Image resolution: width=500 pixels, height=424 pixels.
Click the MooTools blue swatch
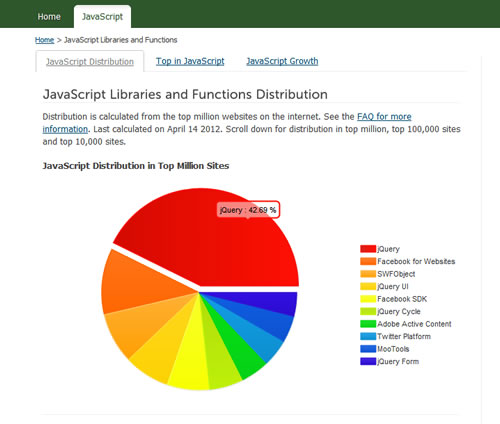coord(368,349)
